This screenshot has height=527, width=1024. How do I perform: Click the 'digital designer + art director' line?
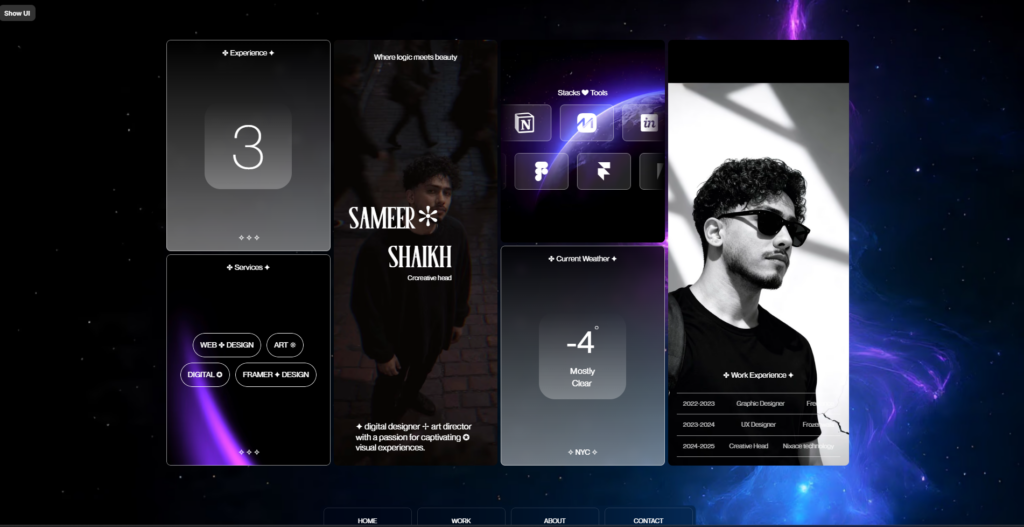pyautogui.click(x=413, y=426)
